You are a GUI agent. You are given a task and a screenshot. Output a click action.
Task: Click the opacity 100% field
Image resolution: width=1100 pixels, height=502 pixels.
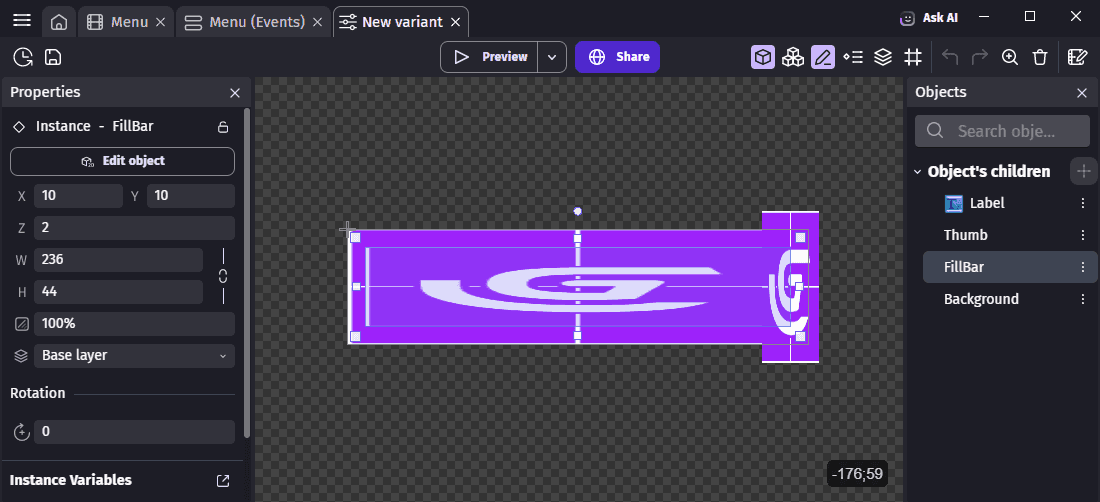(x=134, y=324)
